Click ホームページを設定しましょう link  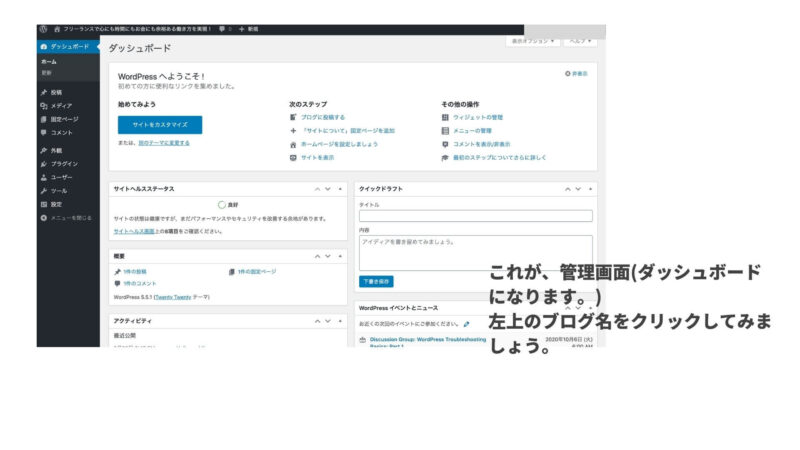coord(339,144)
